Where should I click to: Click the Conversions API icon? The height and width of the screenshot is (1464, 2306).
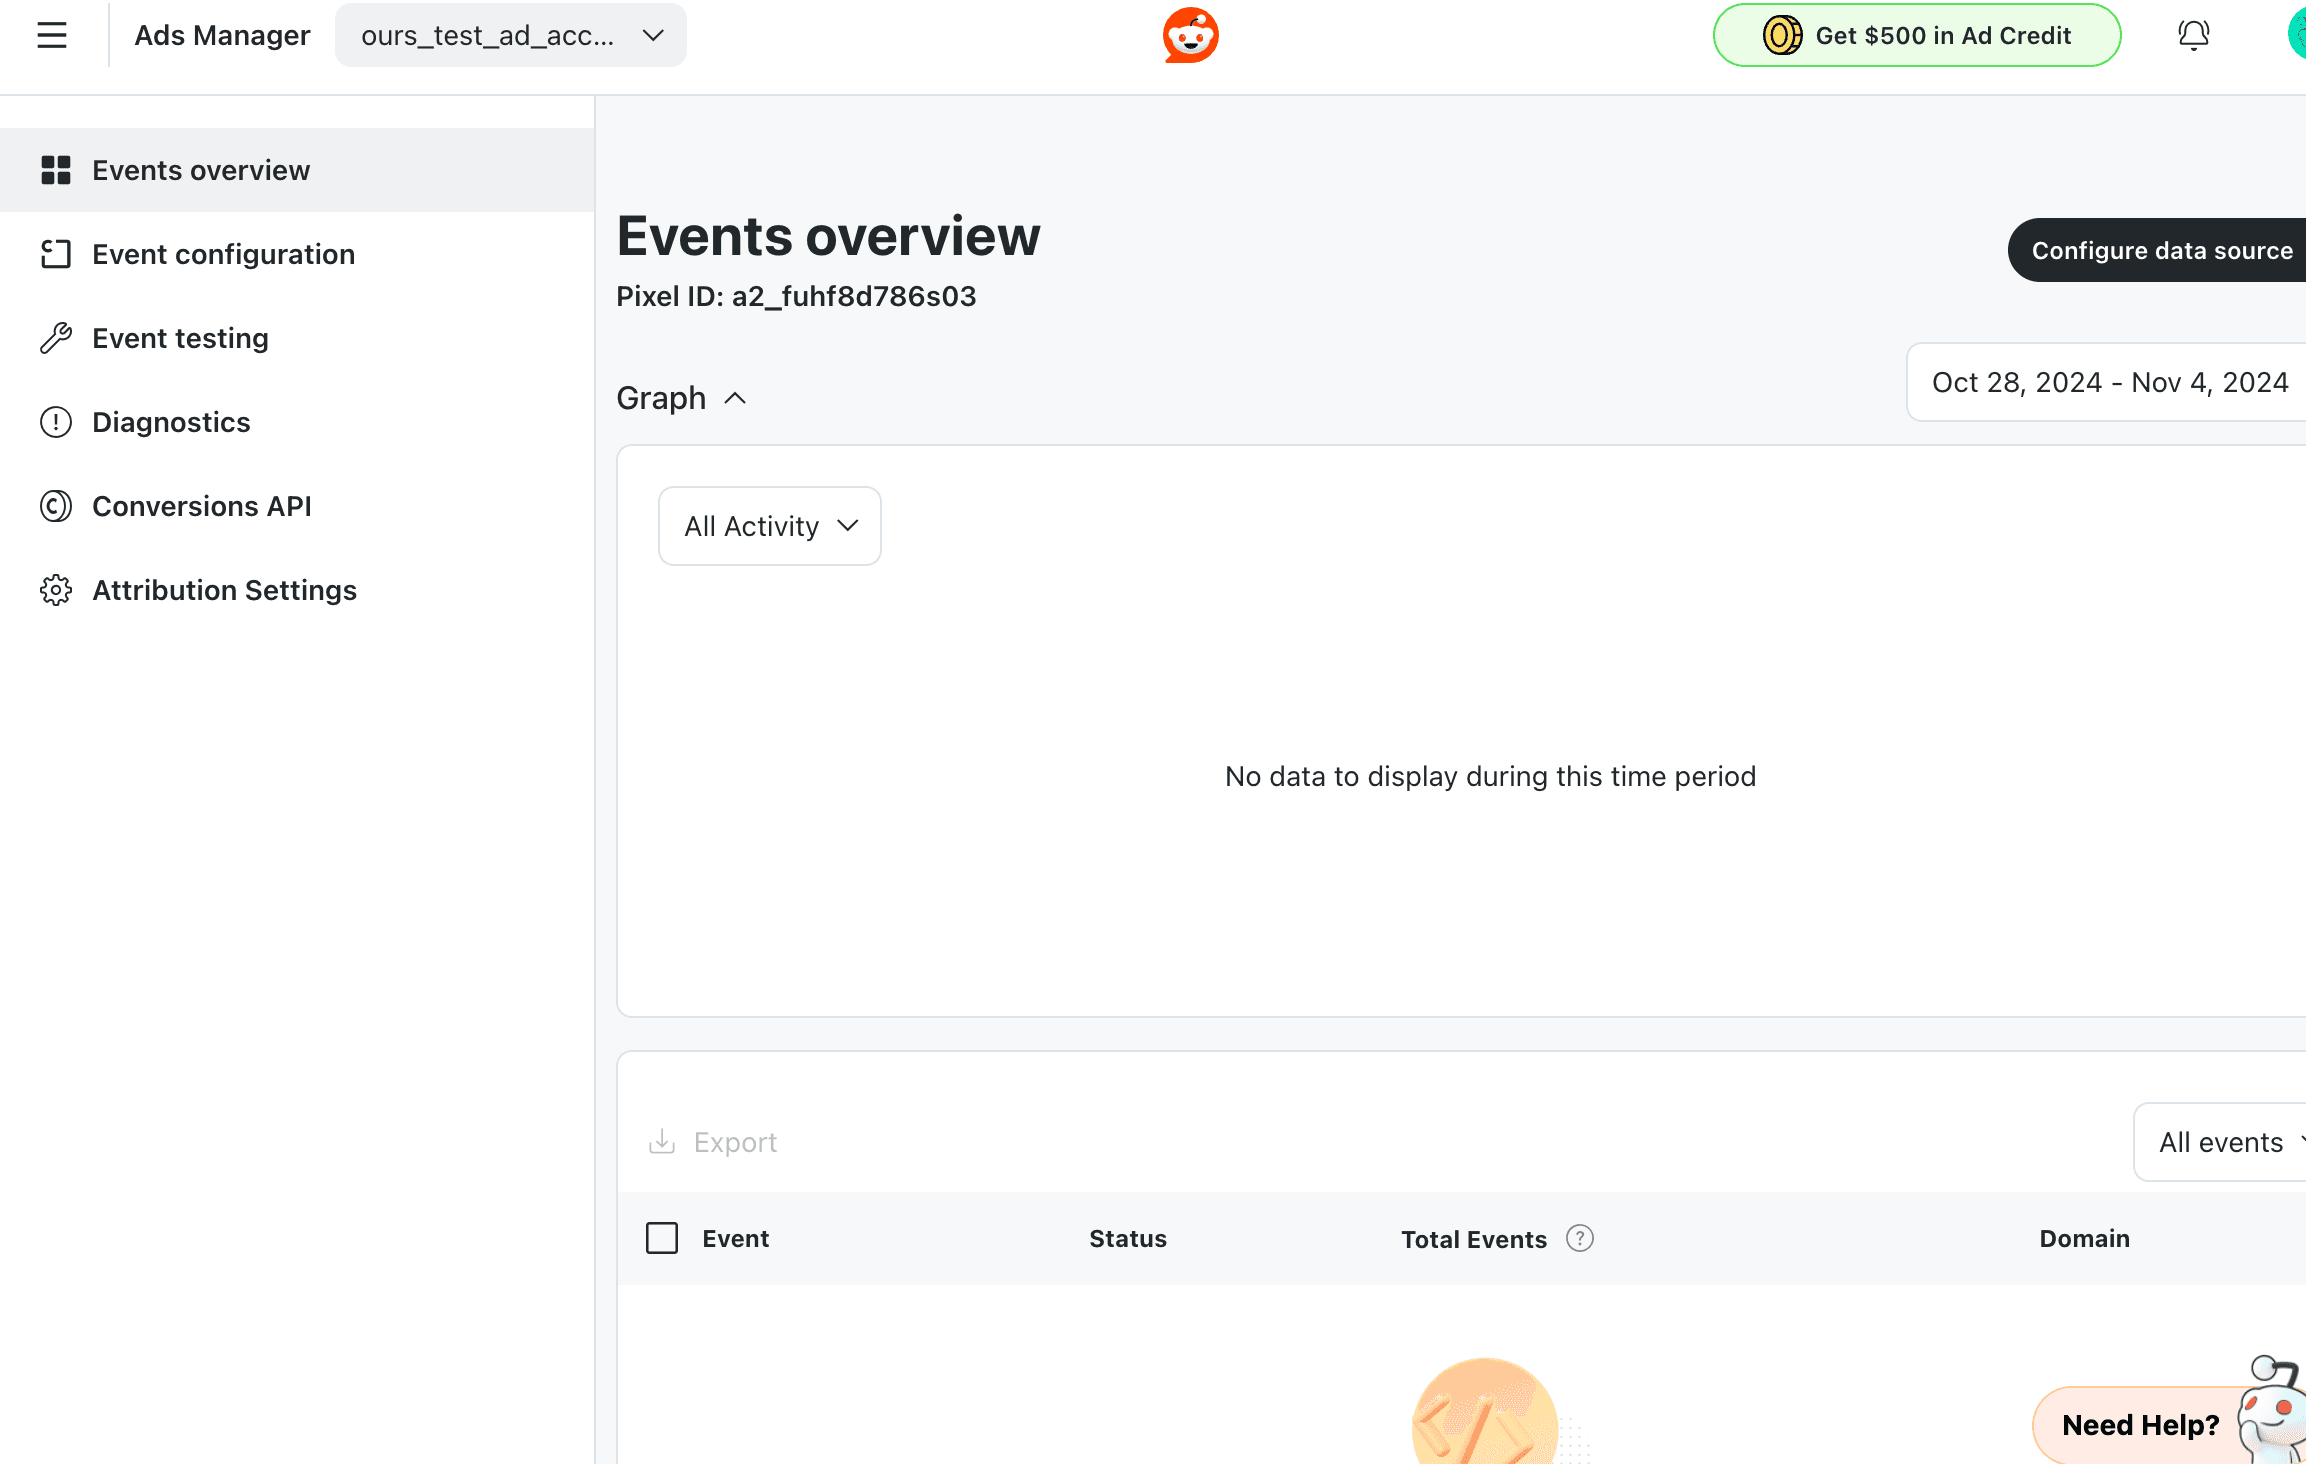(x=56, y=506)
